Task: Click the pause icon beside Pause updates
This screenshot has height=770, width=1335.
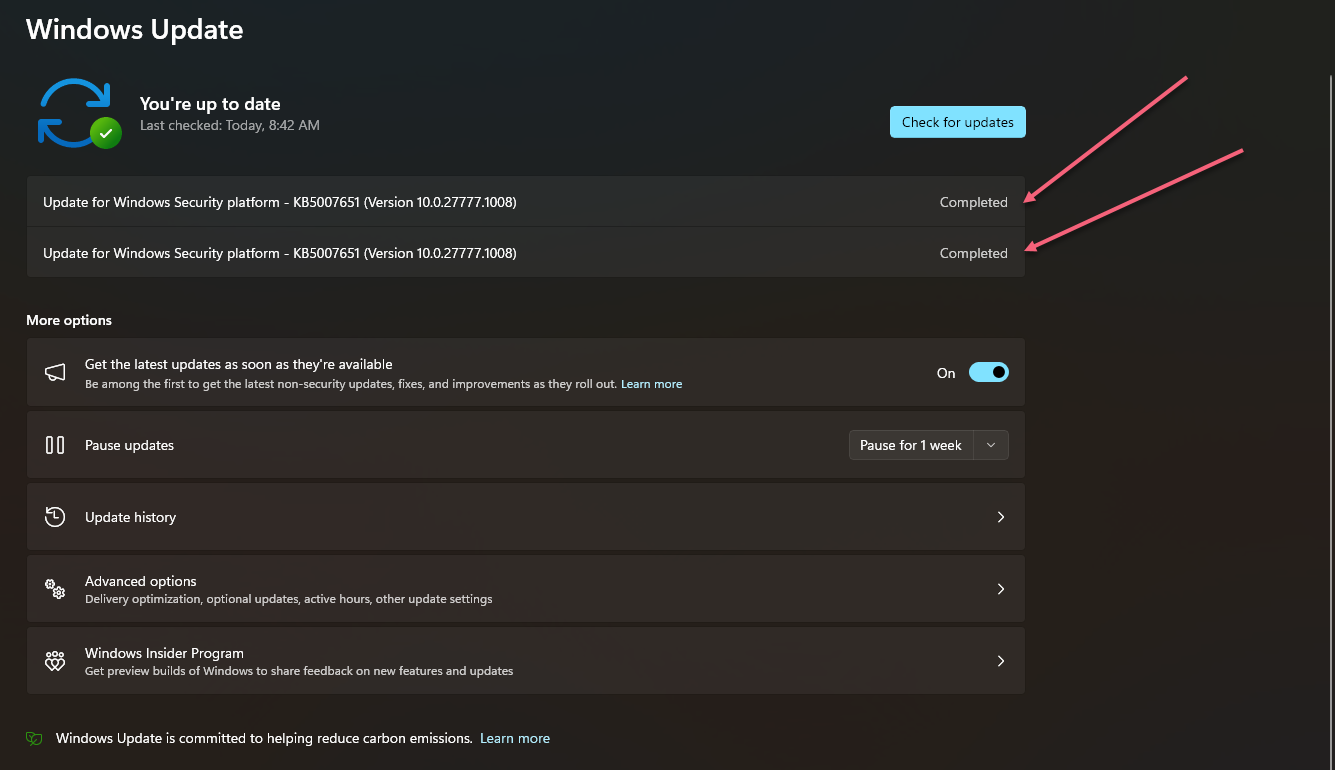Action: point(55,445)
